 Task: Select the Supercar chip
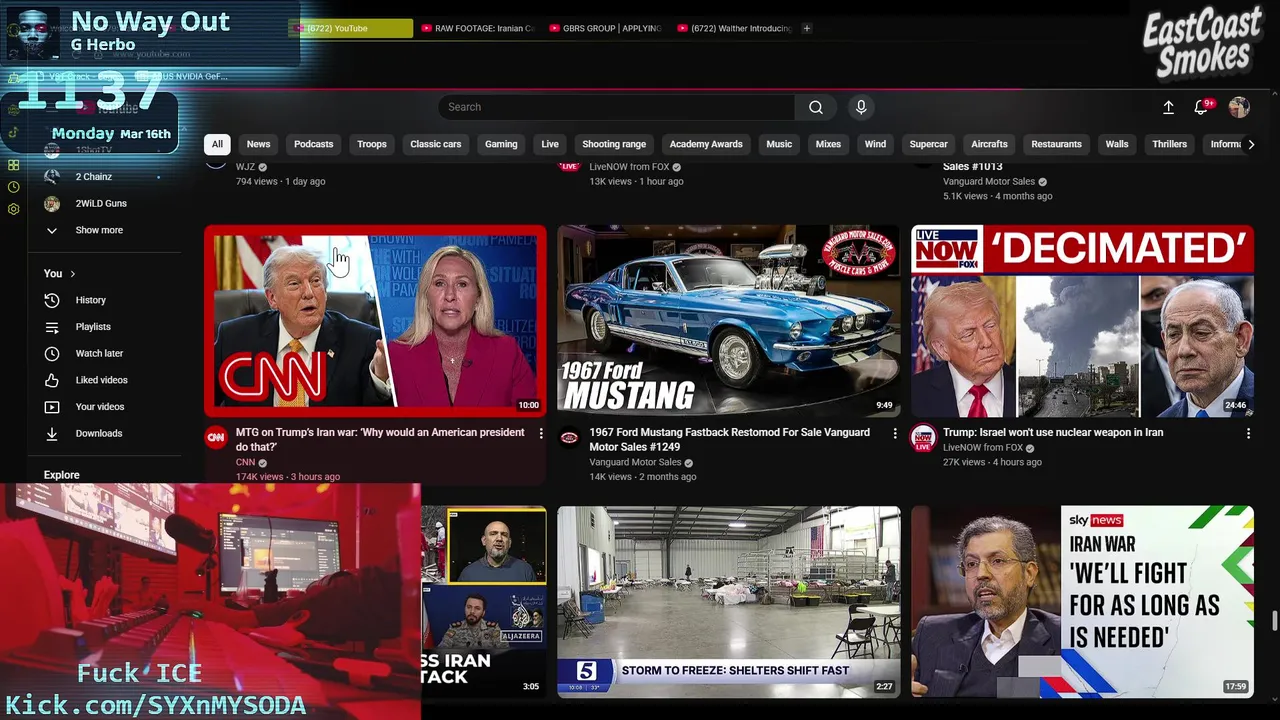928,144
